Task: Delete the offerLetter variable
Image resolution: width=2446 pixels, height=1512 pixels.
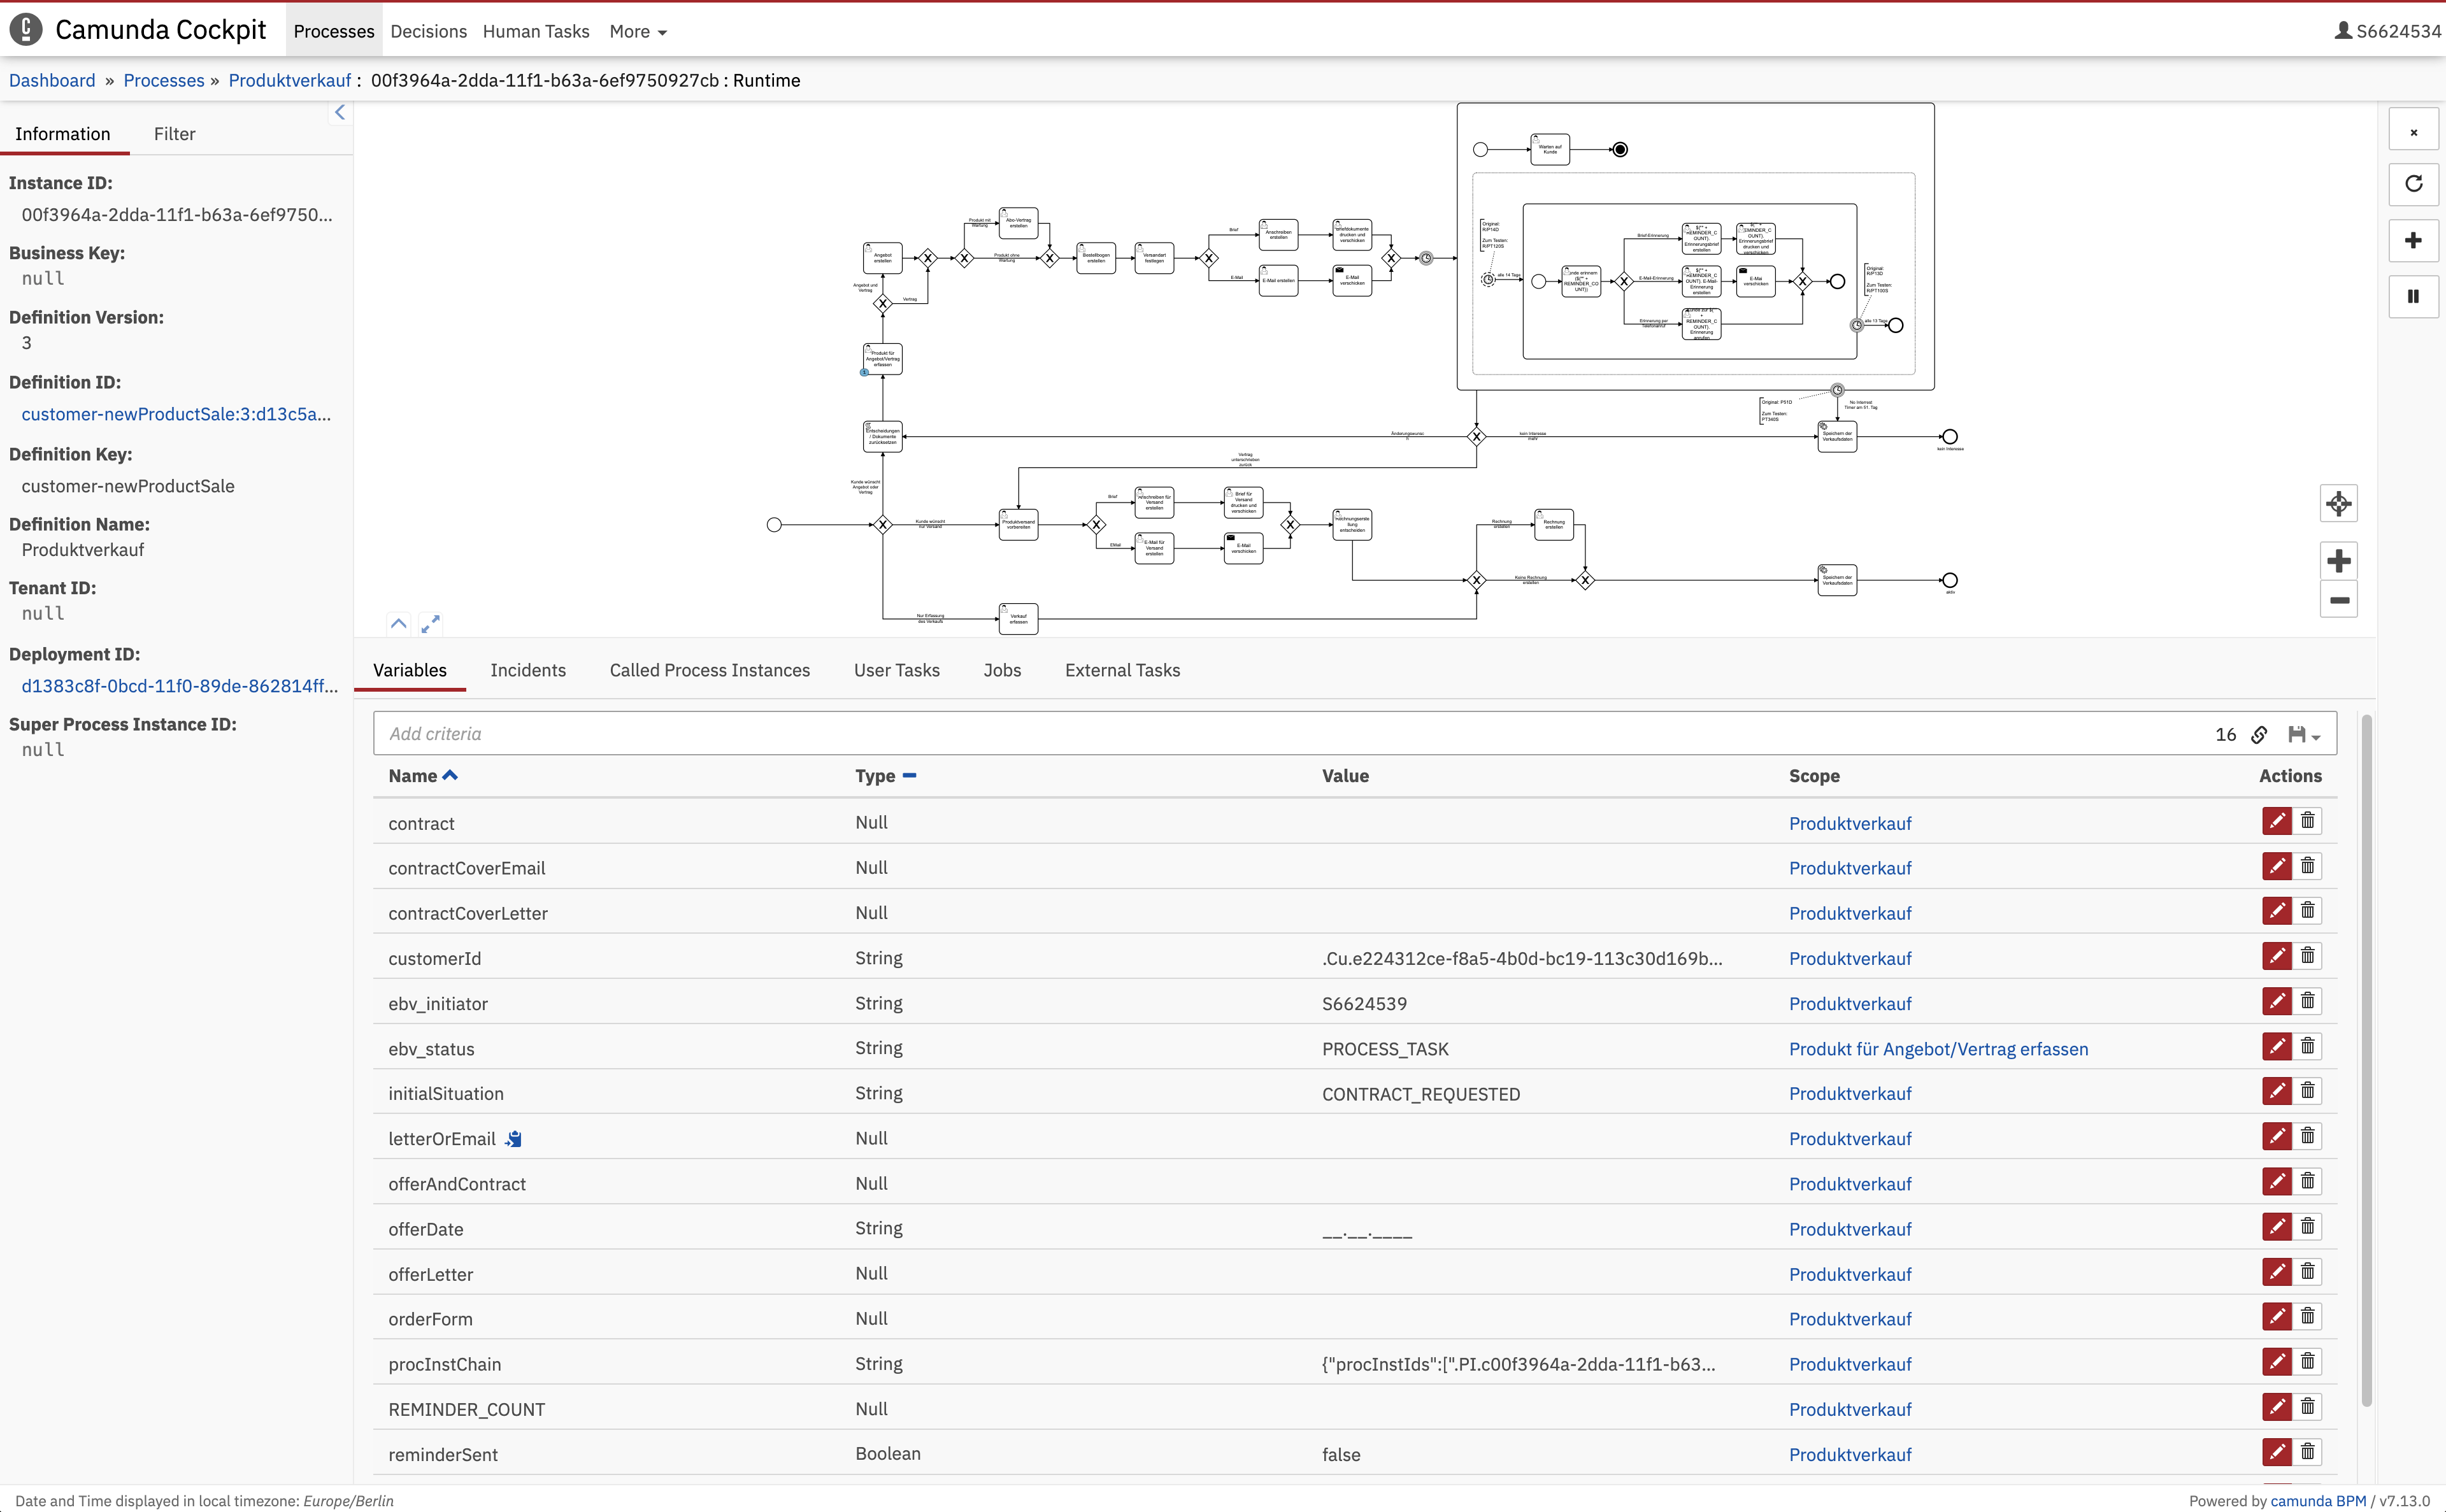Action: pos(2308,1271)
